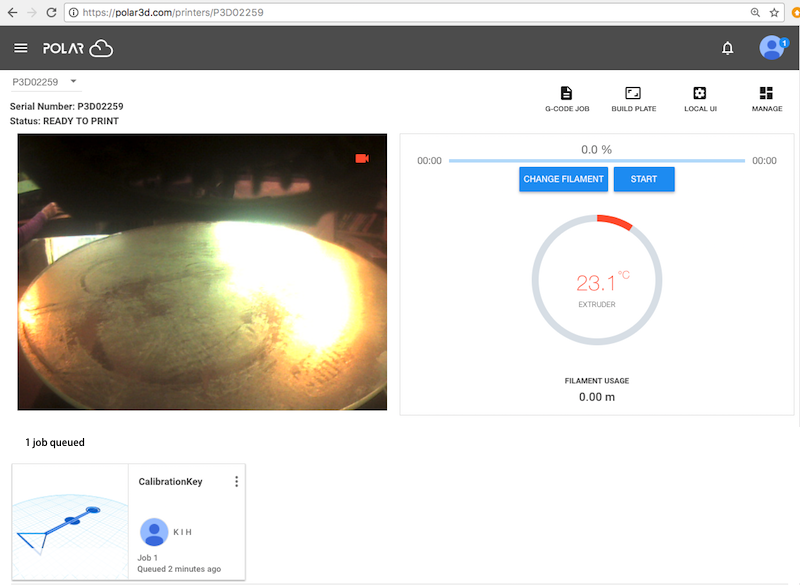Screen dimensions: 800x585
Task: Click the '1 job queued' heading
Action: tap(55, 442)
